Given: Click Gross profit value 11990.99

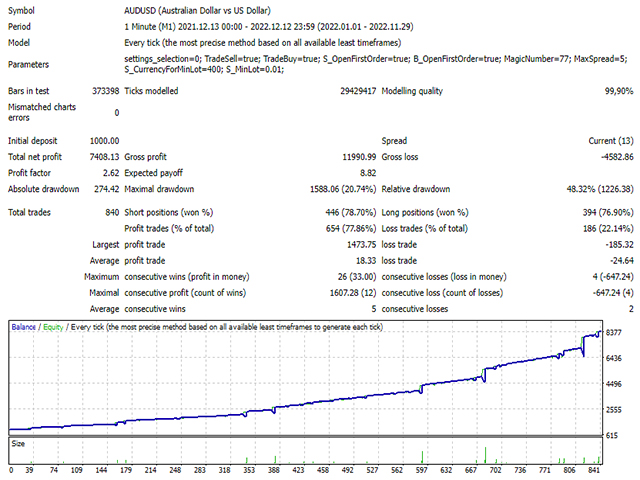Looking at the screenshot, I should 359,157.
